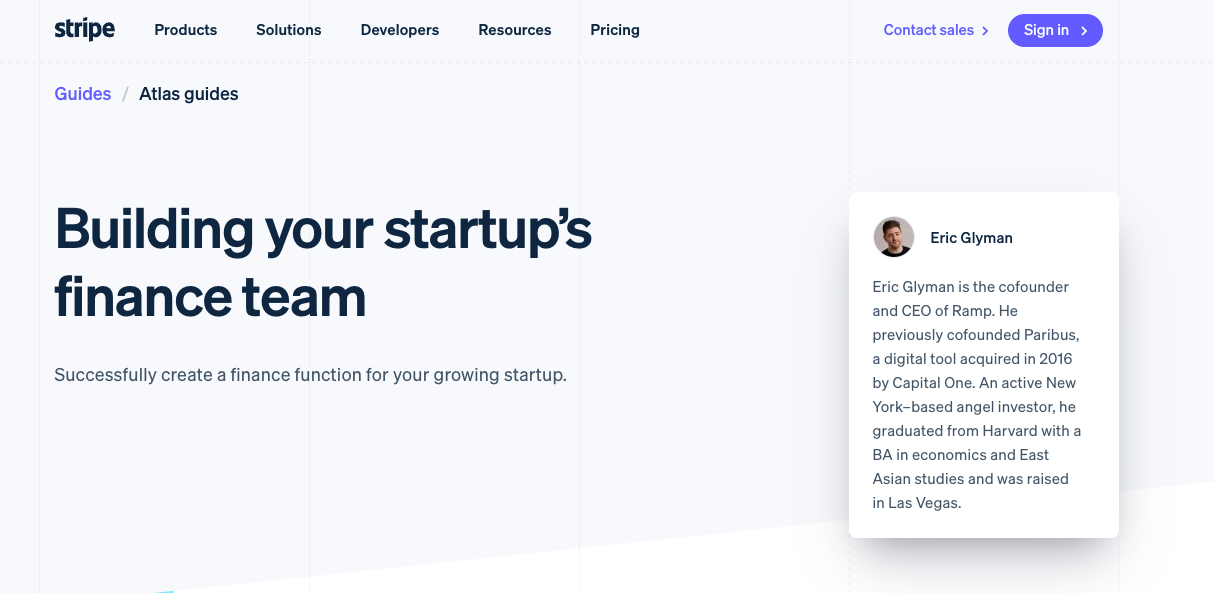Screen dimensions: 1214x593
Task: Click Eric Glyman's name in the author card
Action: 971,238
